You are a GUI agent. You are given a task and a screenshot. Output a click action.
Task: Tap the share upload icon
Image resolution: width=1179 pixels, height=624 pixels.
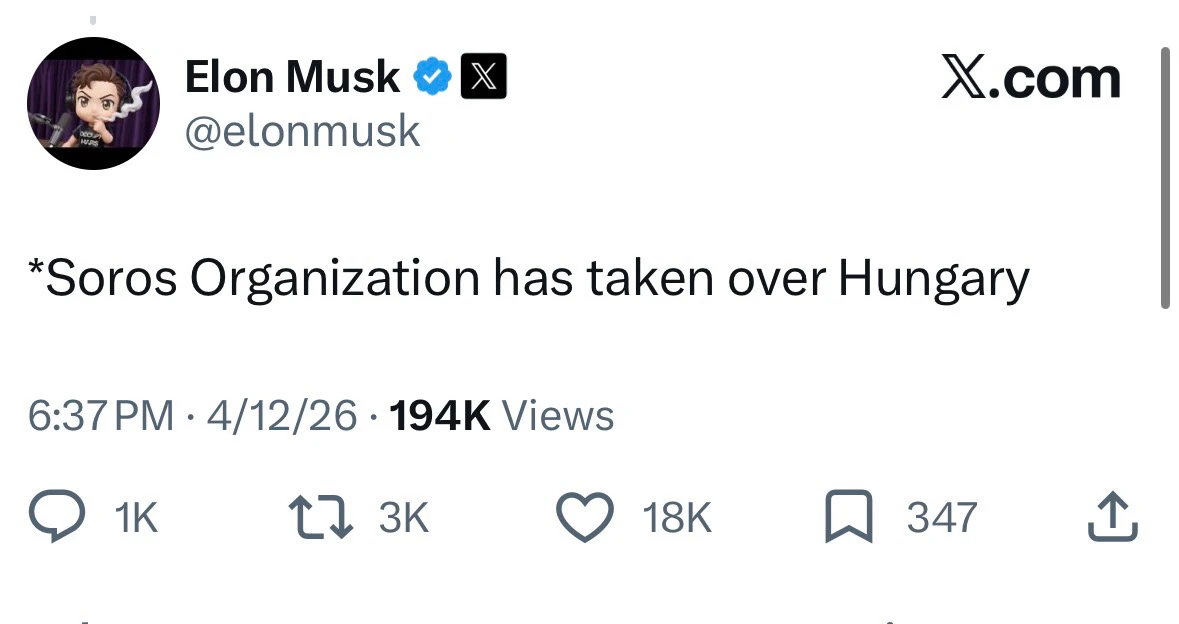[1113, 518]
